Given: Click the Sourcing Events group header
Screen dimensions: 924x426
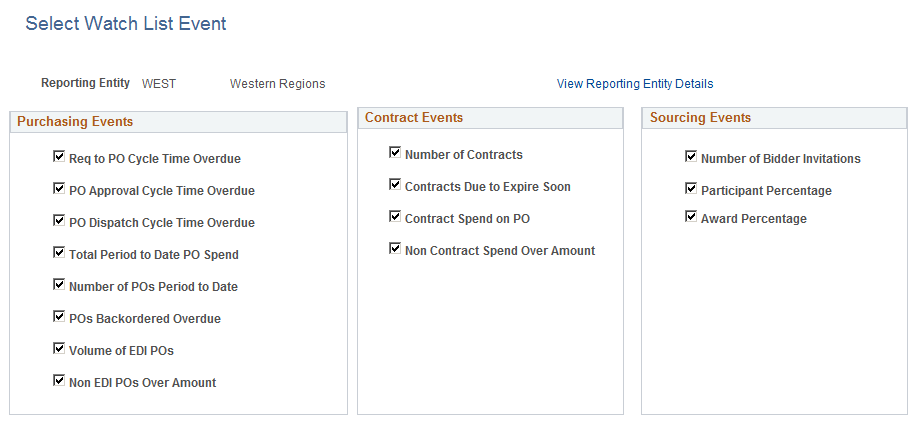Looking at the screenshot, I should (700, 118).
